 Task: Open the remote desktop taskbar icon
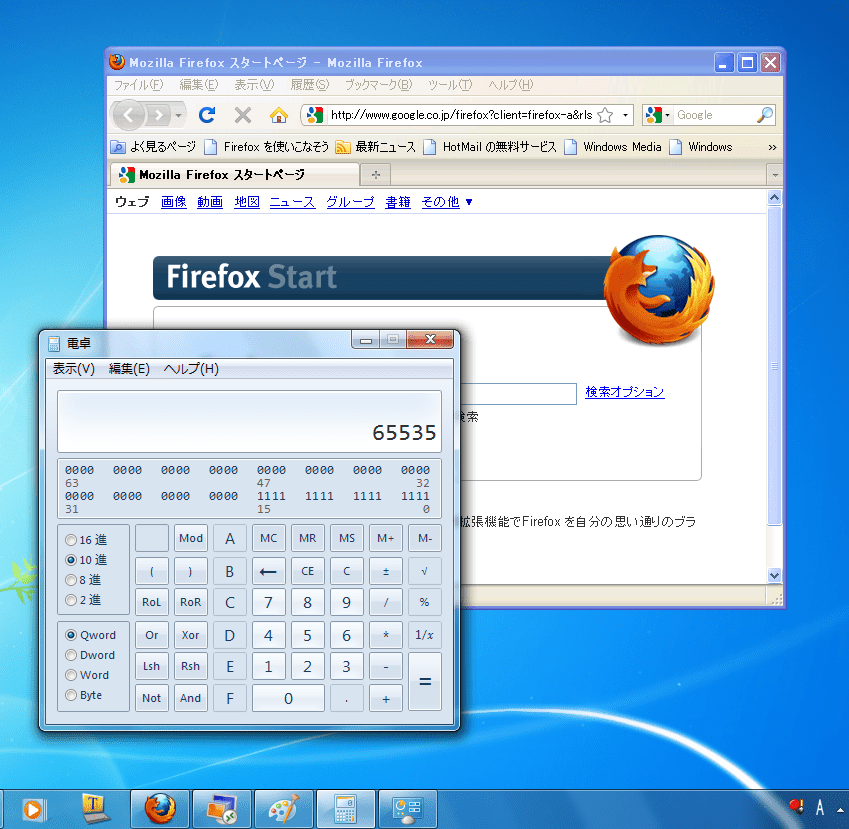(x=222, y=808)
